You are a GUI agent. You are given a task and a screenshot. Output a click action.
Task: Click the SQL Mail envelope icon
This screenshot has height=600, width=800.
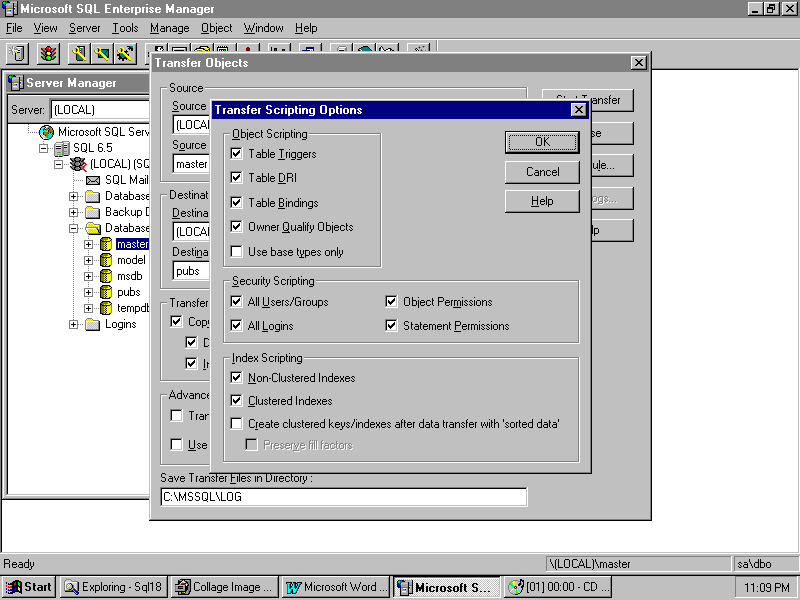click(x=92, y=180)
